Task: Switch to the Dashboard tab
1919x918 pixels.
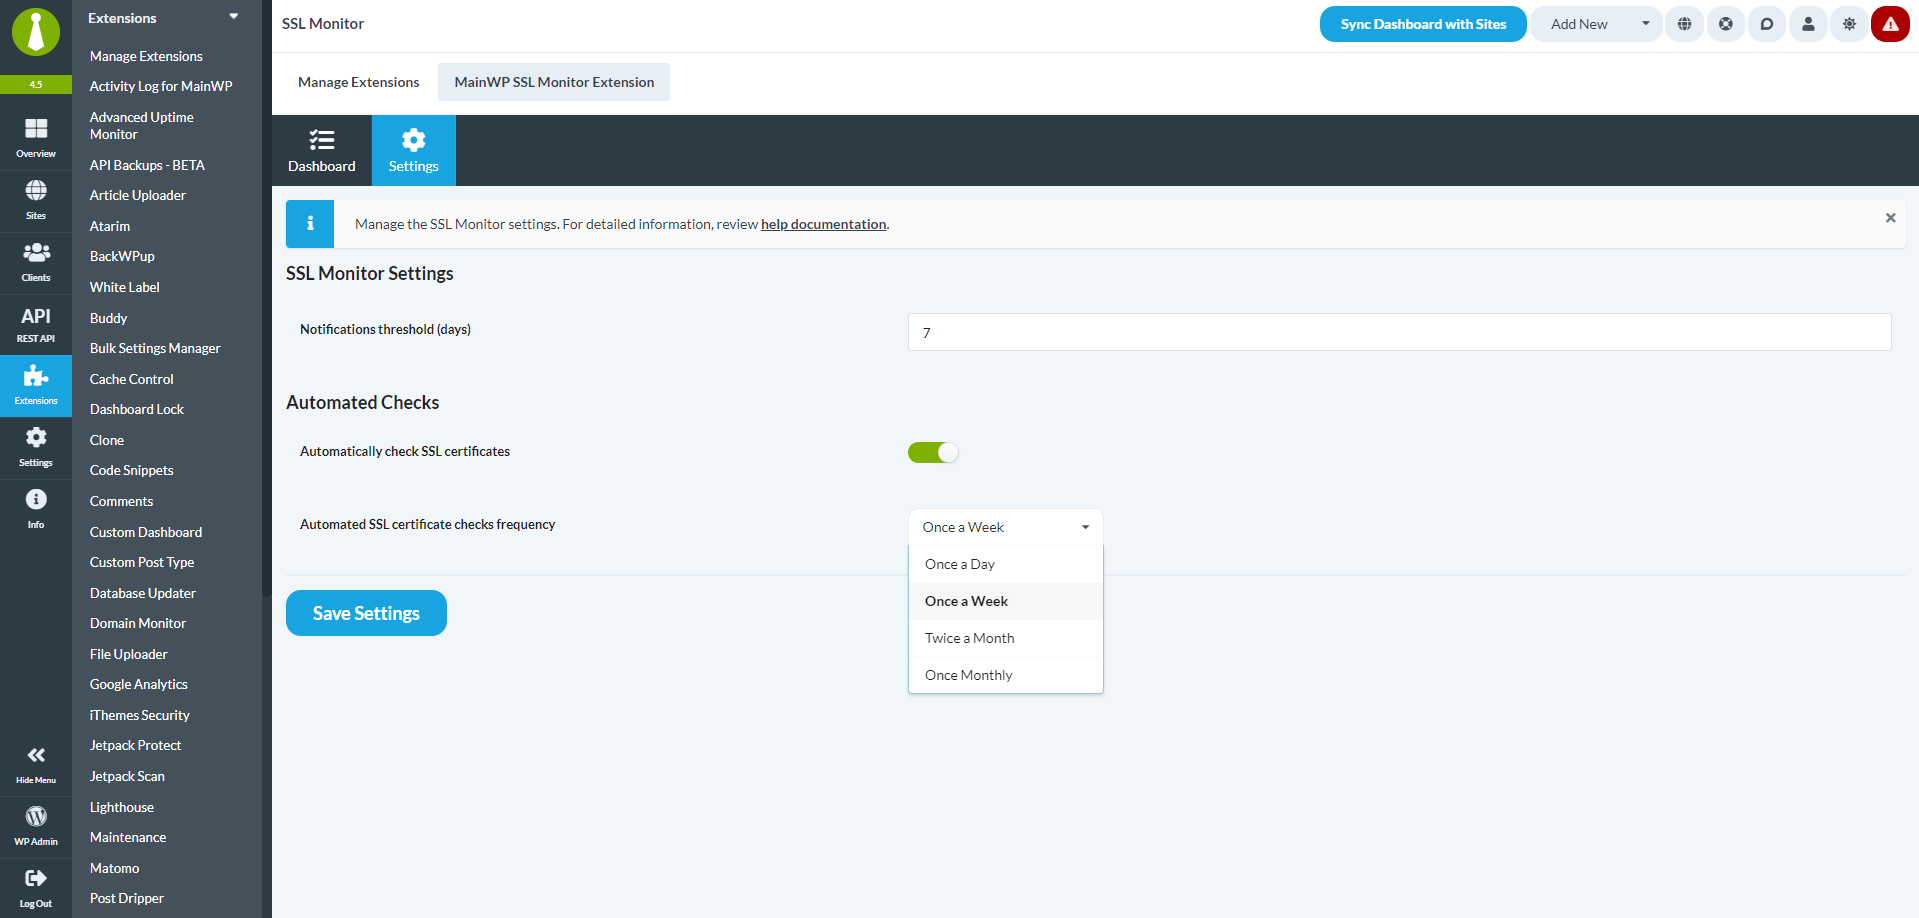Action: click(x=322, y=151)
